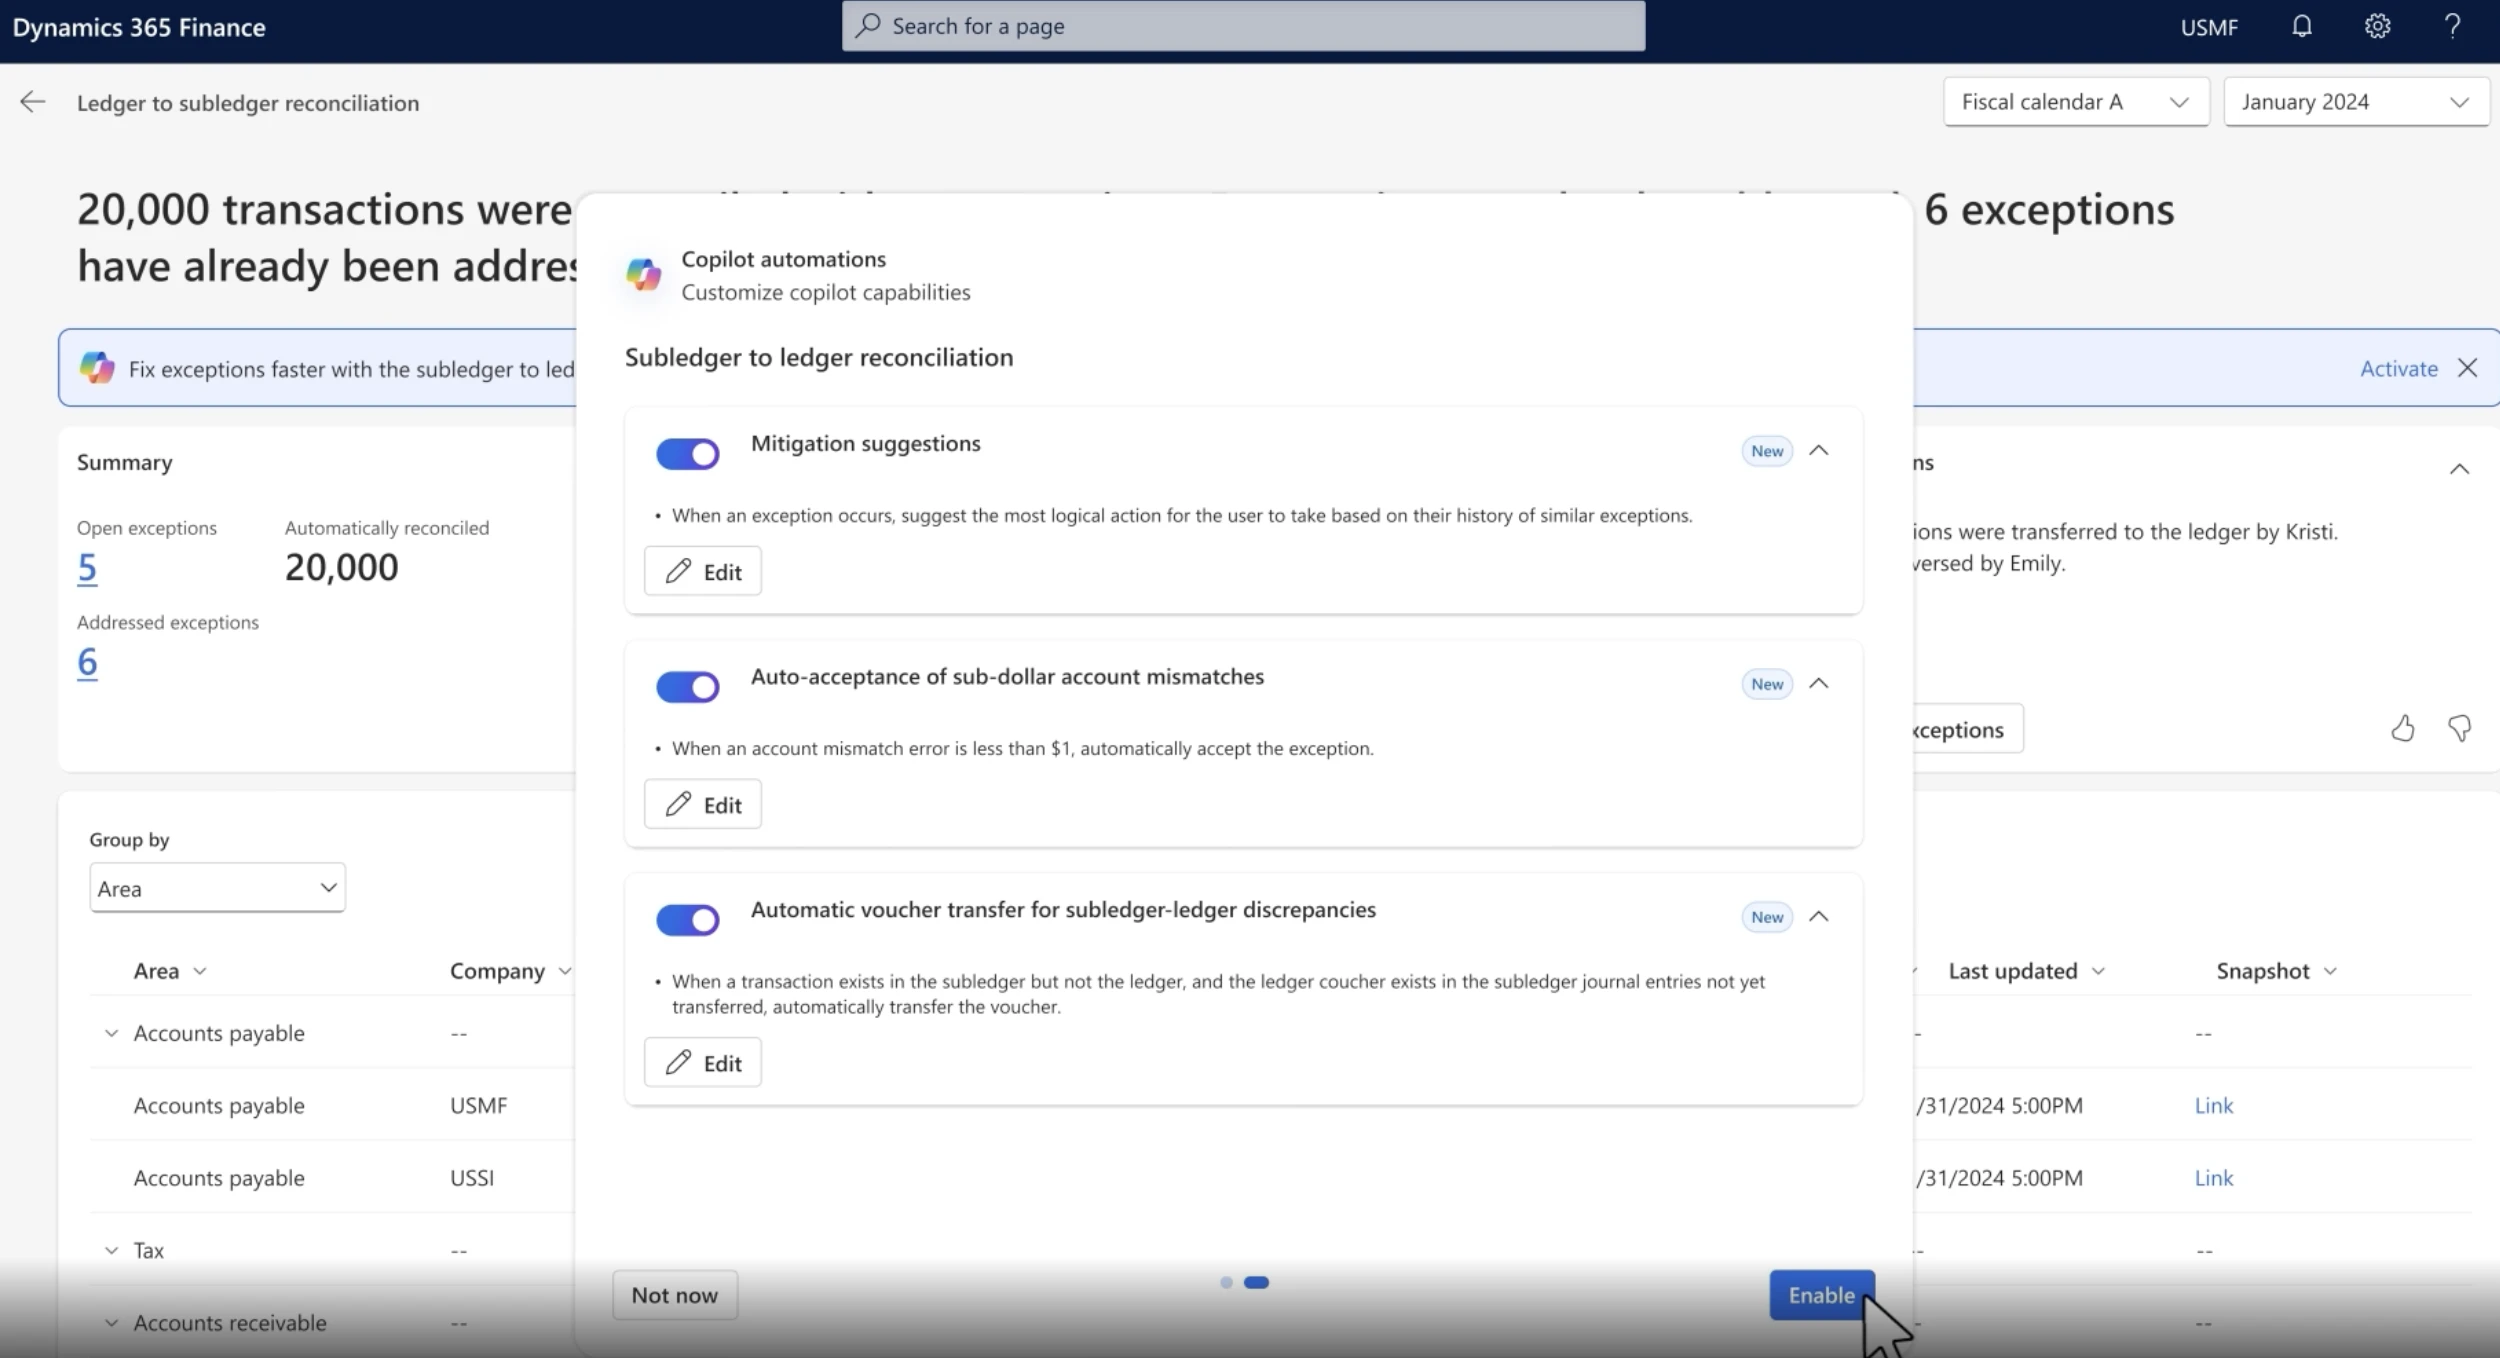Collapse the Mitigation suggestions card
This screenshot has height=1358, width=2500.
coord(1819,451)
